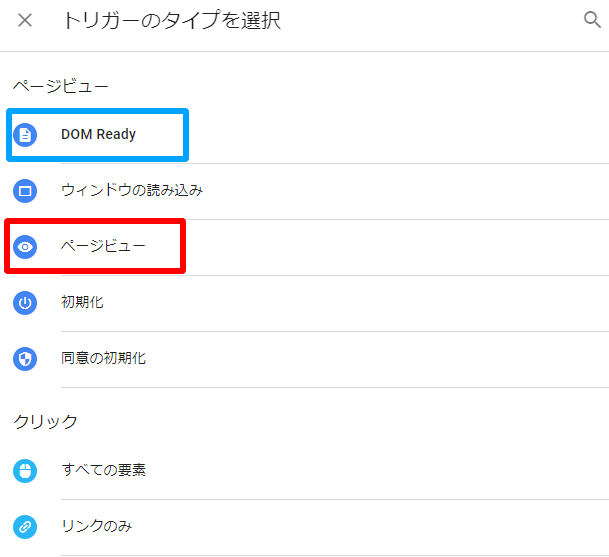Open search with the magnifier icon
The image size is (609, 557).
click(591, 20)
